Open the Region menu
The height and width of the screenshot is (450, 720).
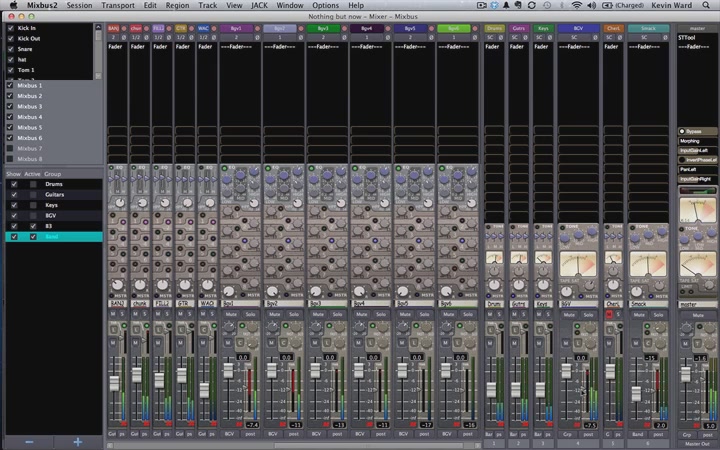177,6
